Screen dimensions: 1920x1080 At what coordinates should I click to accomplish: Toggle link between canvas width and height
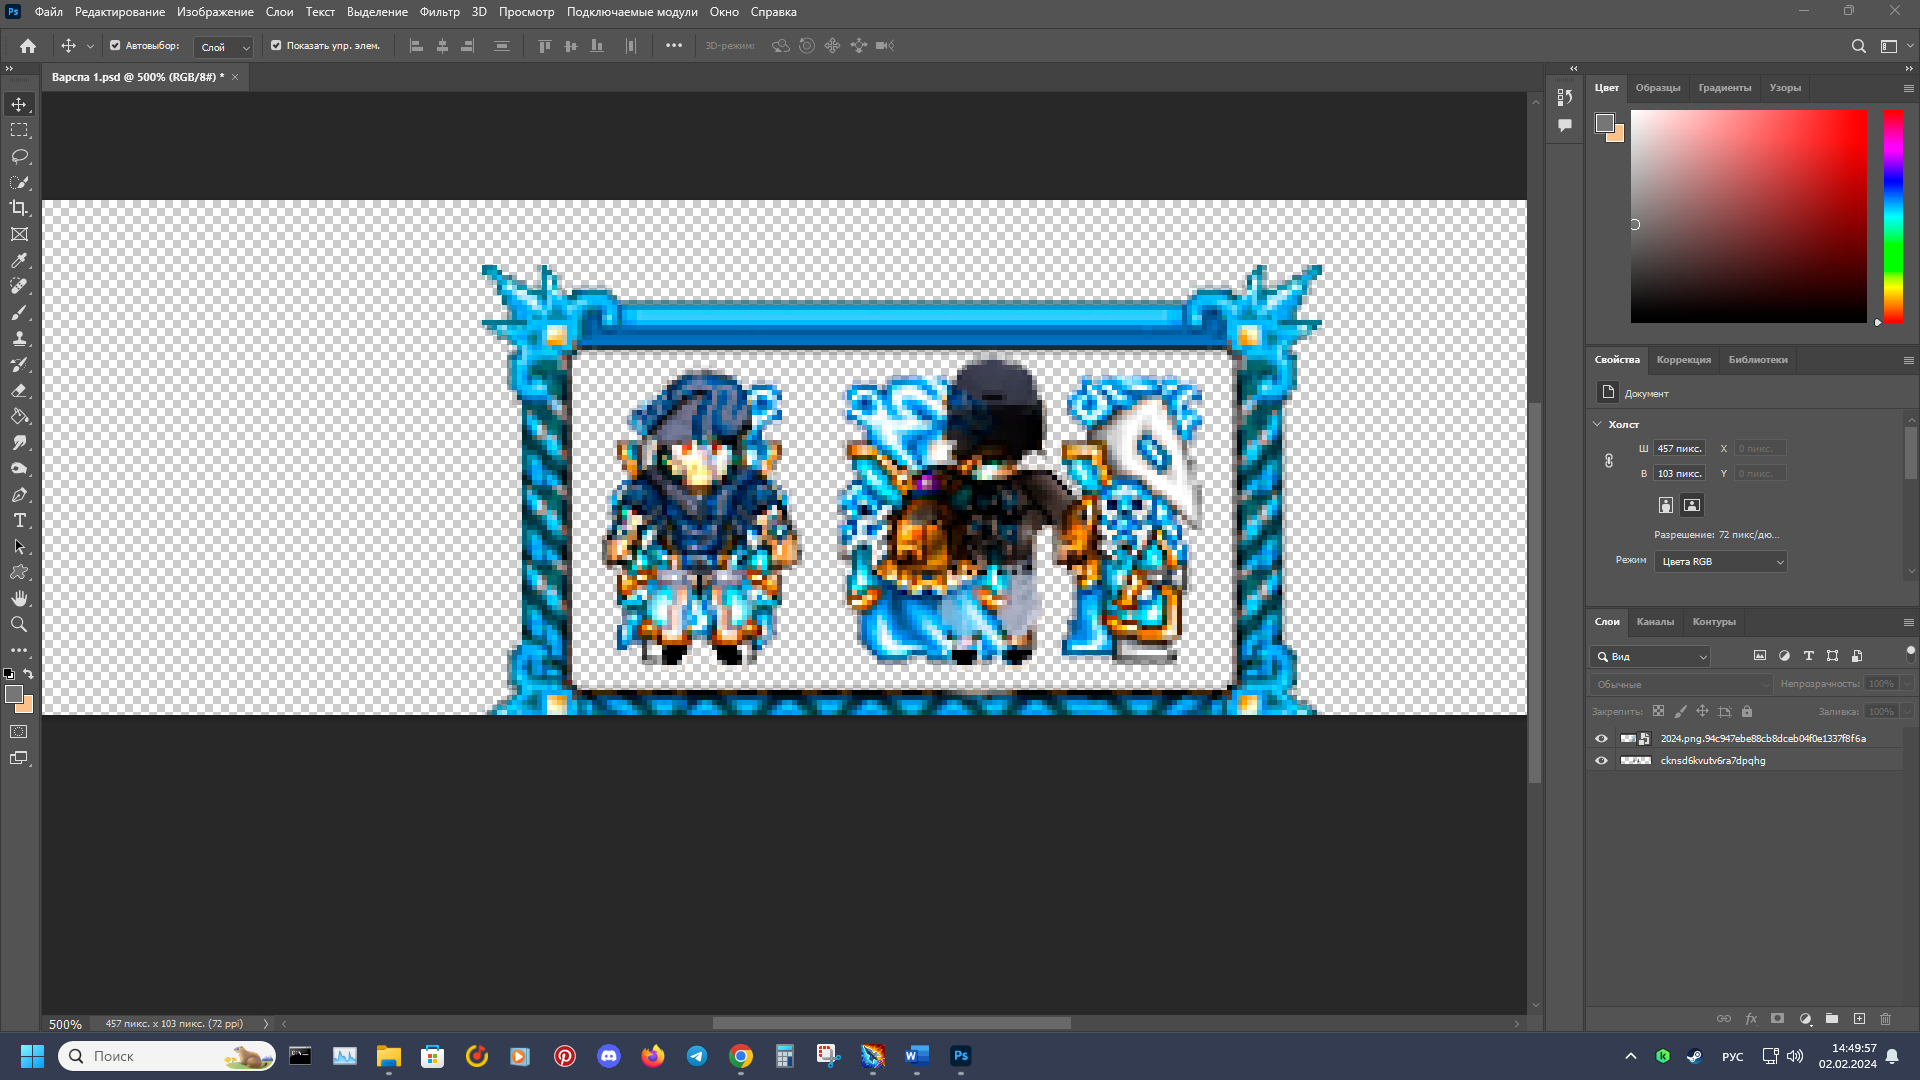[x=1609, y=461]
